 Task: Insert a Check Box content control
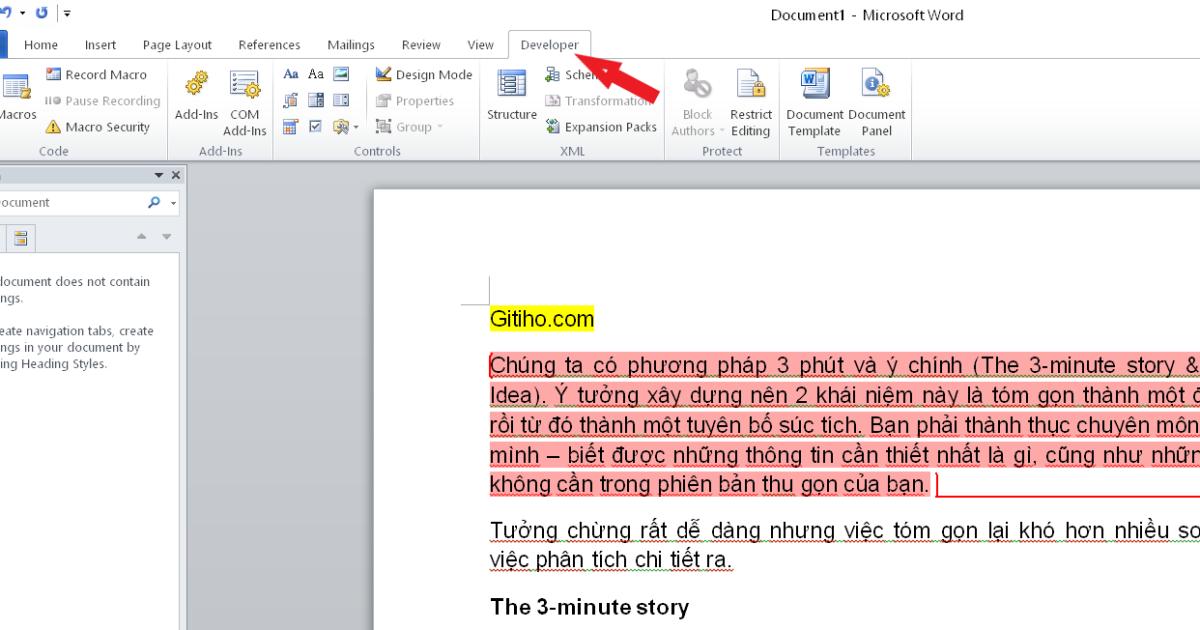click(316, 127)
